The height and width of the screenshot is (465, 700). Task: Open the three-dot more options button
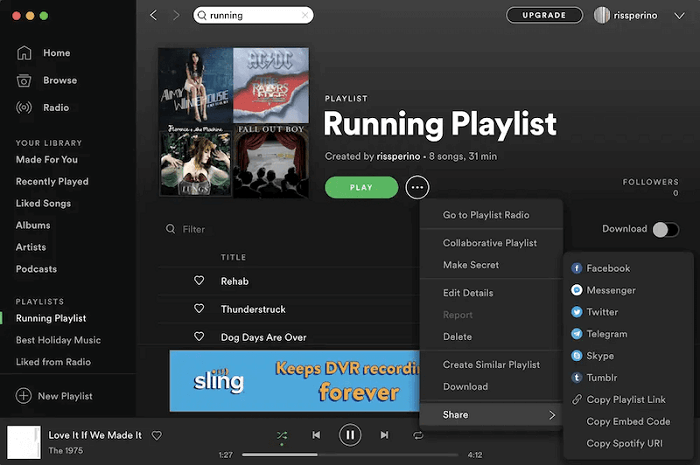tap(417, 187)
